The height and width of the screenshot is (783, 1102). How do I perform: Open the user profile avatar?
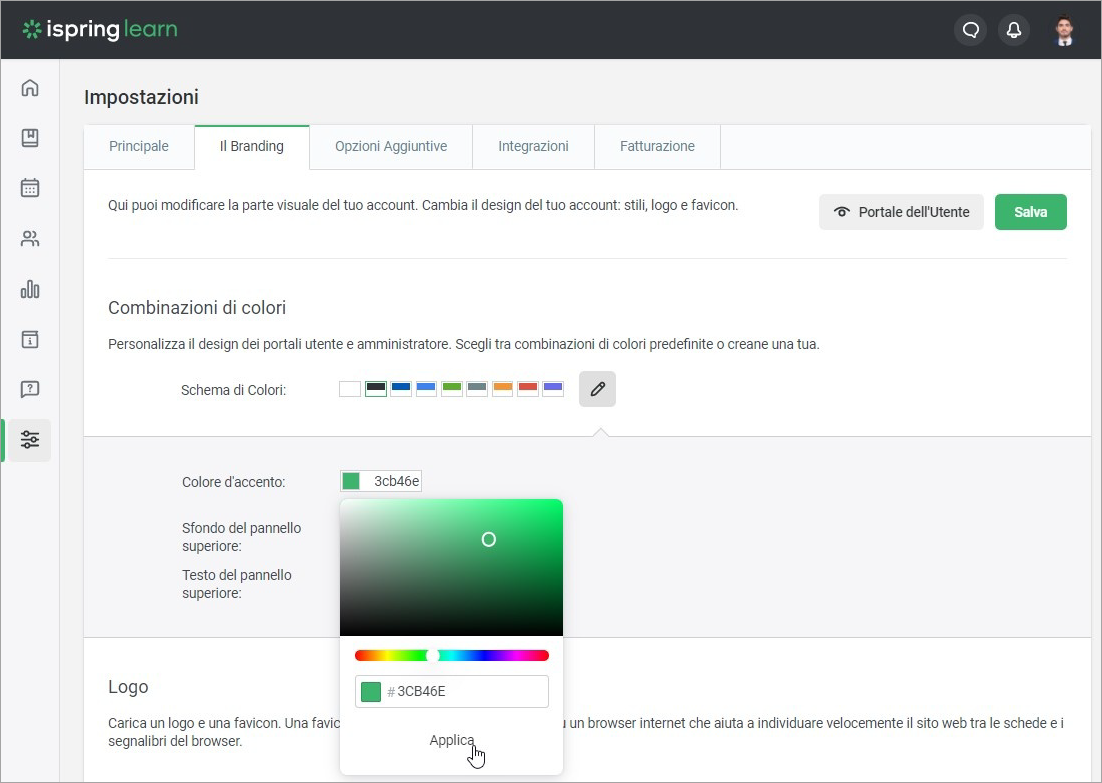click(1065, 30)
